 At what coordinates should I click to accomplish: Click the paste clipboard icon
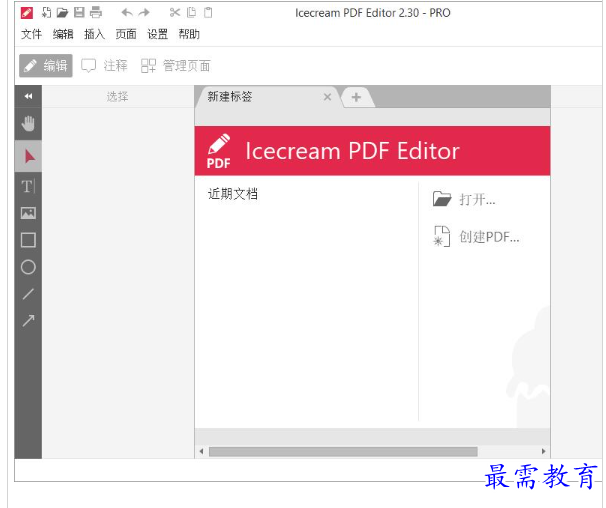coord(208,13)
